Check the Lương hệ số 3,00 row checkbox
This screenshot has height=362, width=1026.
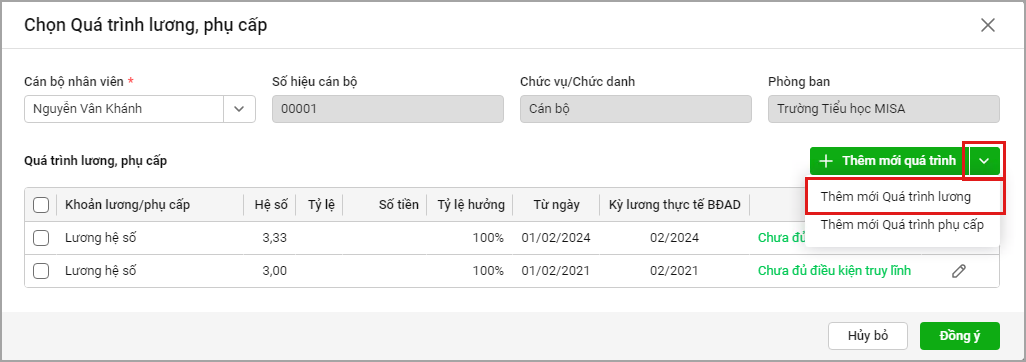(x=41, y=271)
